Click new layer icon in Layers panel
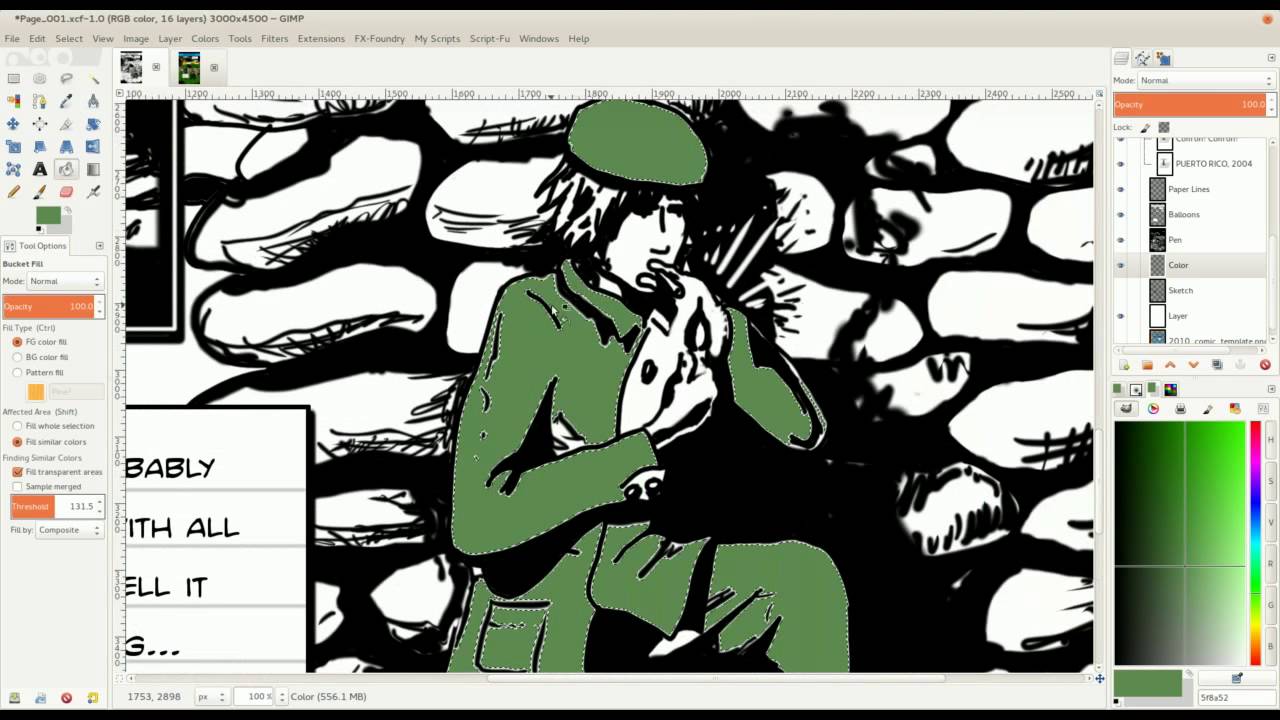Screen dimensions: 1280x720 (1123, 365)
